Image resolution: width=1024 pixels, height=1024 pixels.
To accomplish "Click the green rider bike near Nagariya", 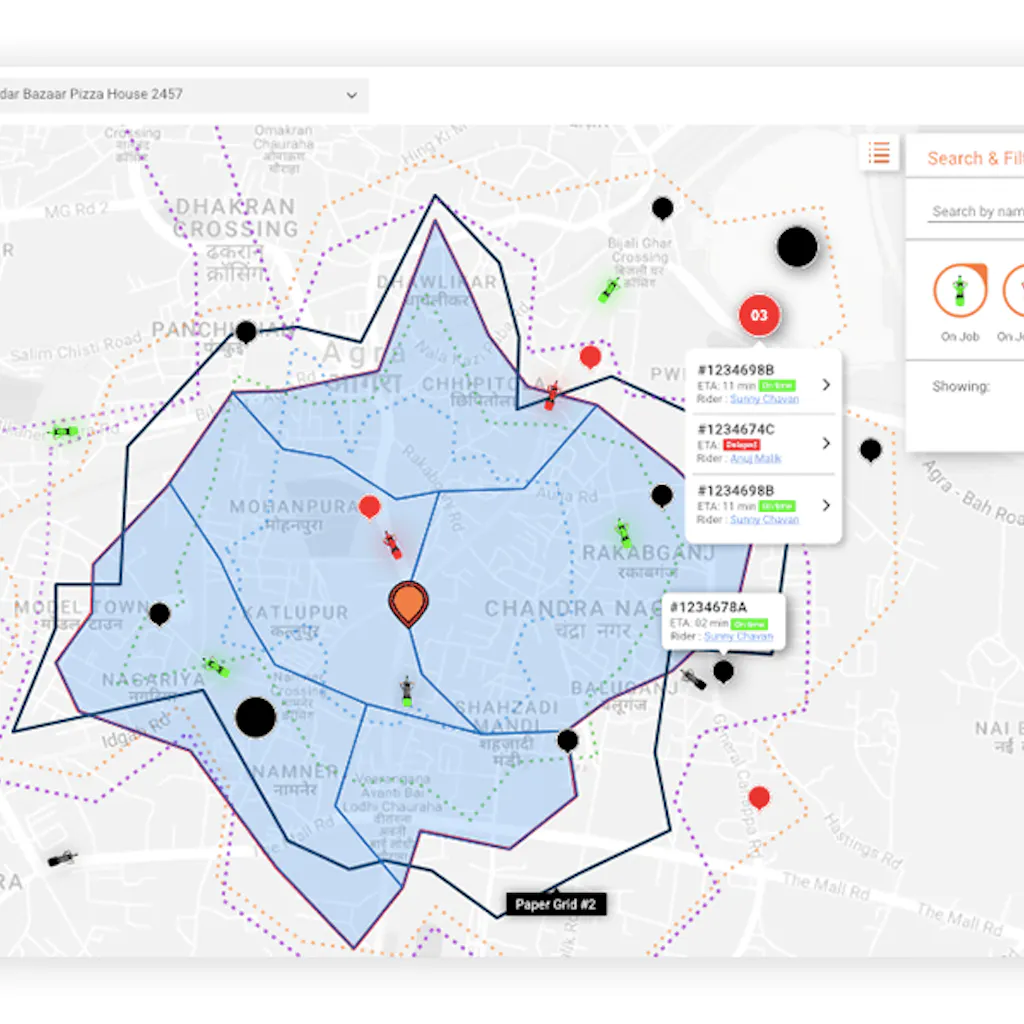I will click(217, 666).
